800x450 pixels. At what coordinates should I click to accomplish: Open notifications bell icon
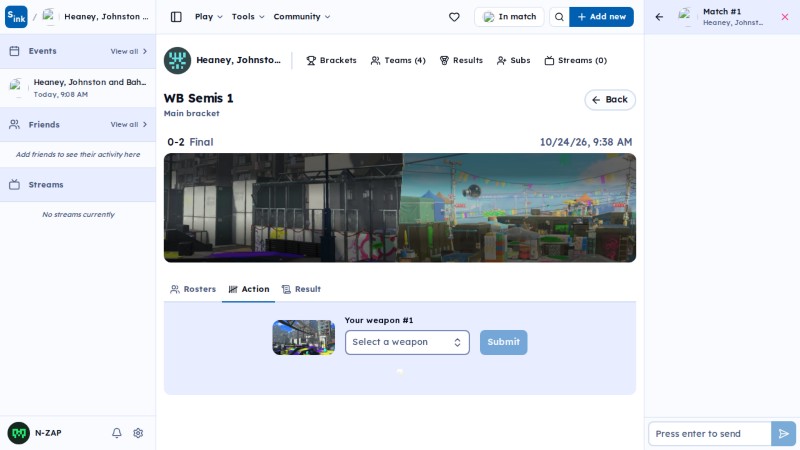(117, 433)
